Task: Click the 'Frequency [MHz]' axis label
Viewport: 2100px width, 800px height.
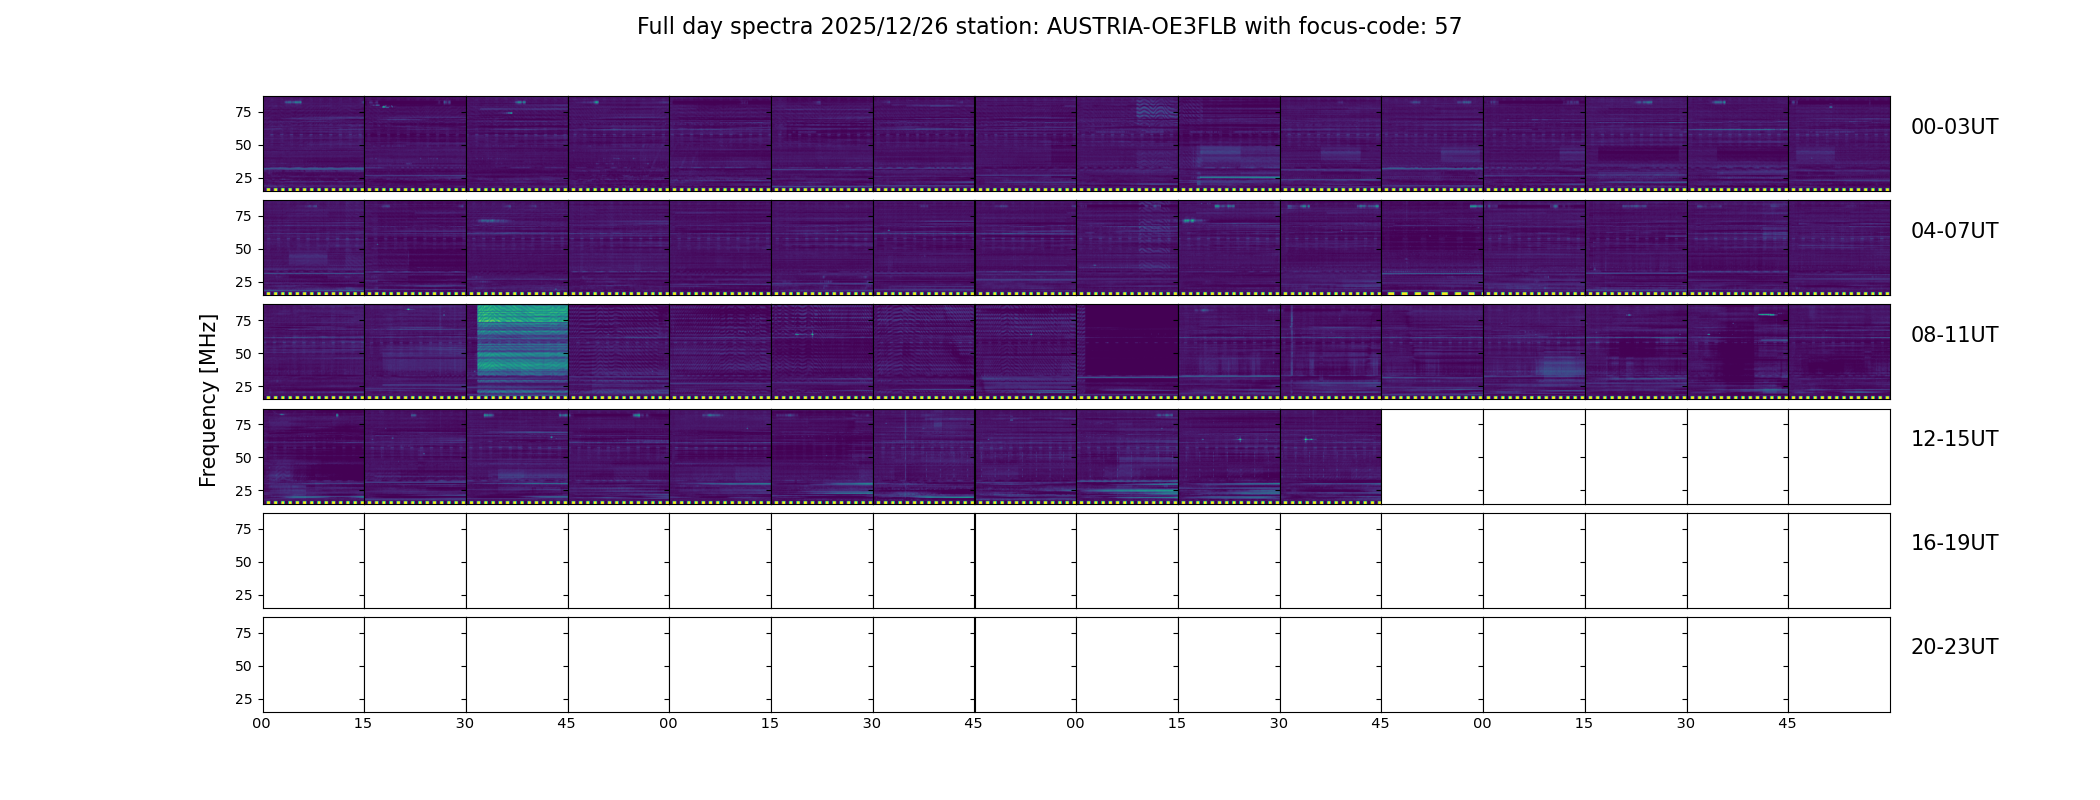Action: coord(208,400)
